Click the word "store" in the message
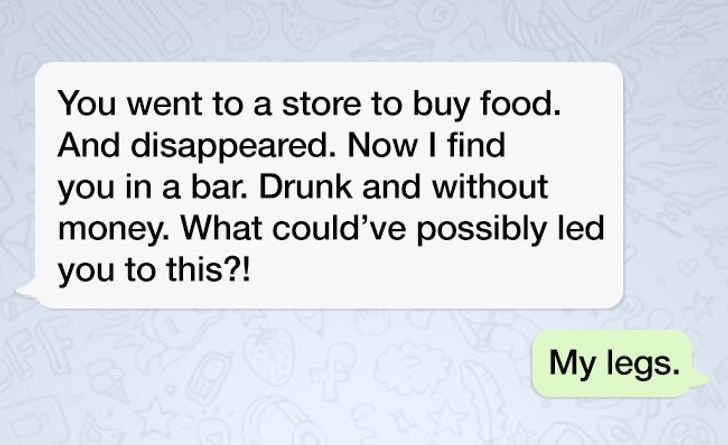Viewport: 728px width, 445px height. click(x=321, y=104)
